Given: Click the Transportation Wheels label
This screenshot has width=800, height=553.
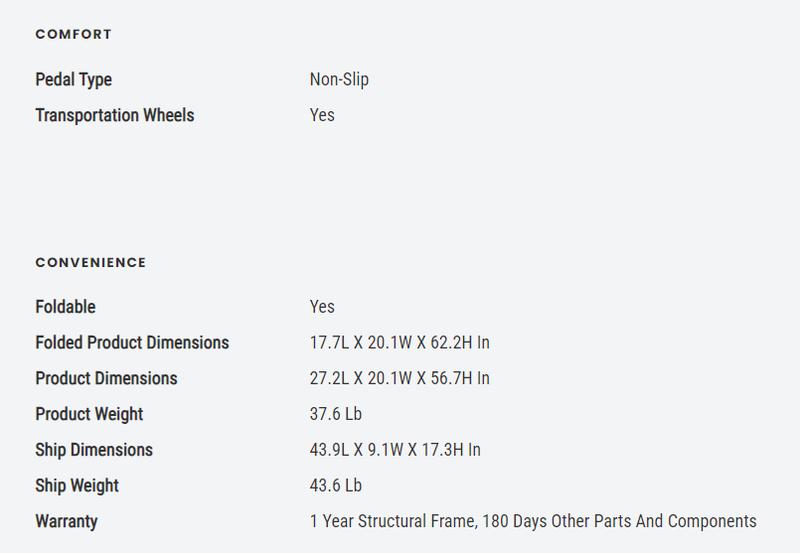Looking at the screenshot, I should coord(114,115).
